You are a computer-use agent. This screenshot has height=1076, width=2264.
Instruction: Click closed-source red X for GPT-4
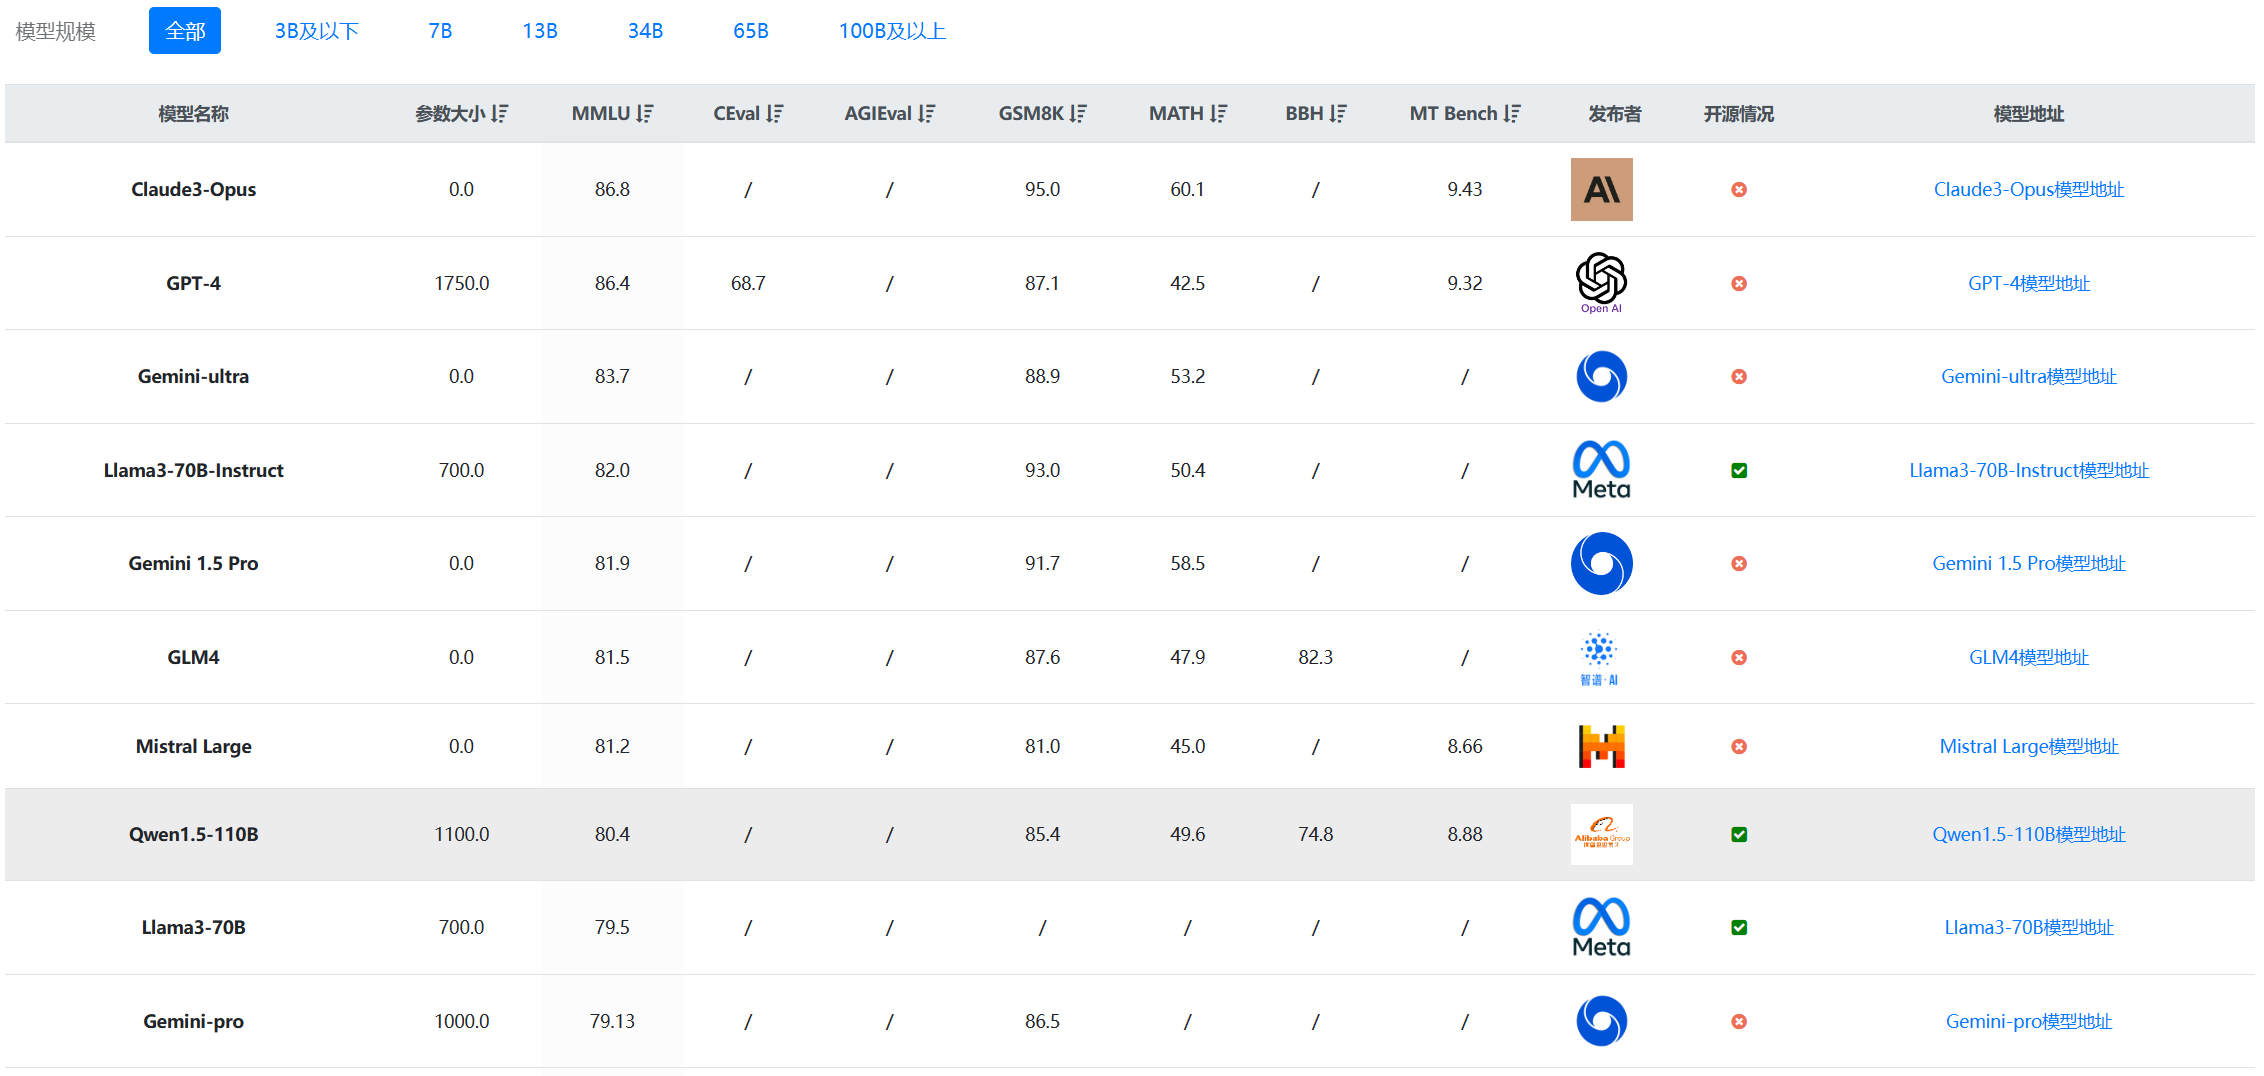1739,283
